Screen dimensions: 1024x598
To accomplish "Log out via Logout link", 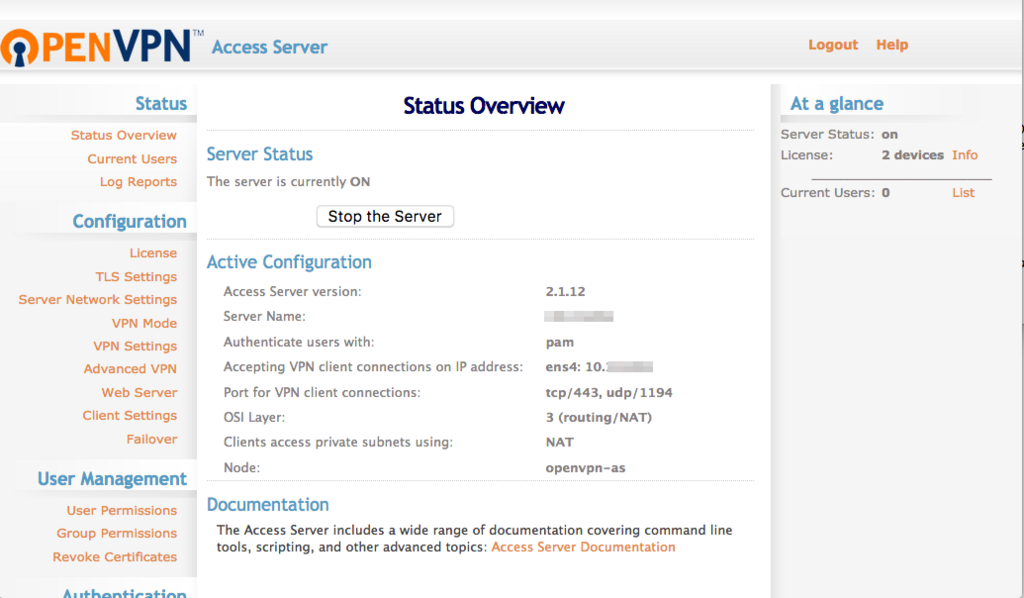I will [x=833, y=44].
